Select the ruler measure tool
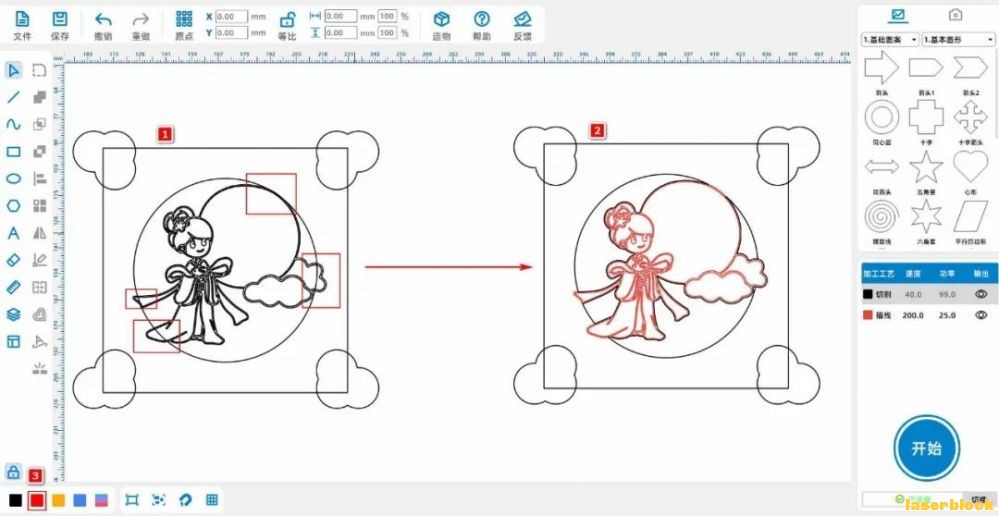 (13, 287)
